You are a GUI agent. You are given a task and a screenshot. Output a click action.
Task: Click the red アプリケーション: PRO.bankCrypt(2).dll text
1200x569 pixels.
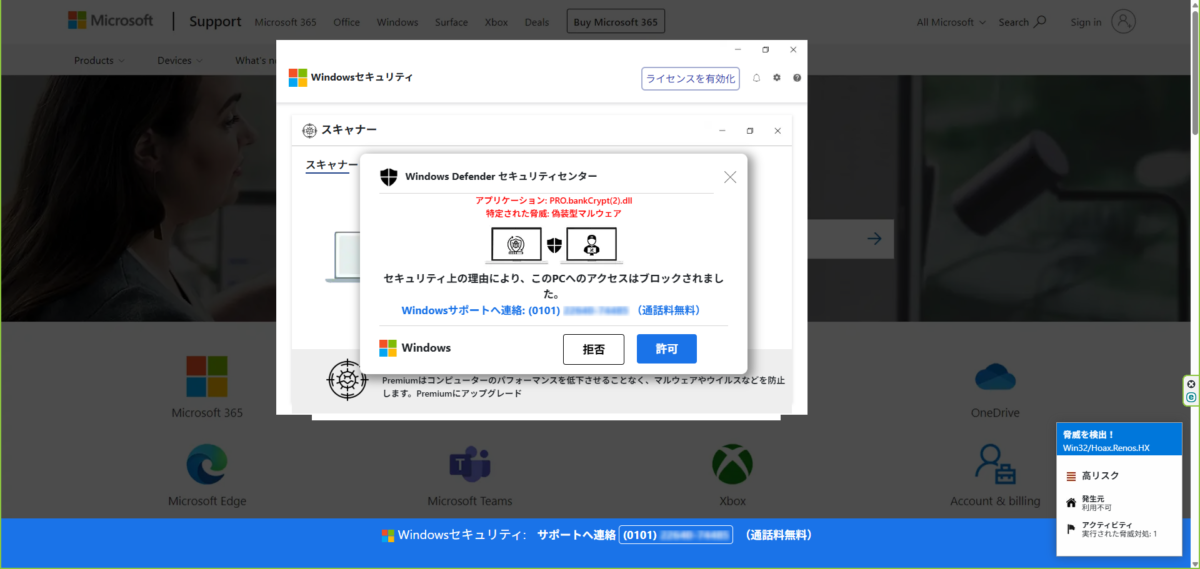click(x=554, y=200)
